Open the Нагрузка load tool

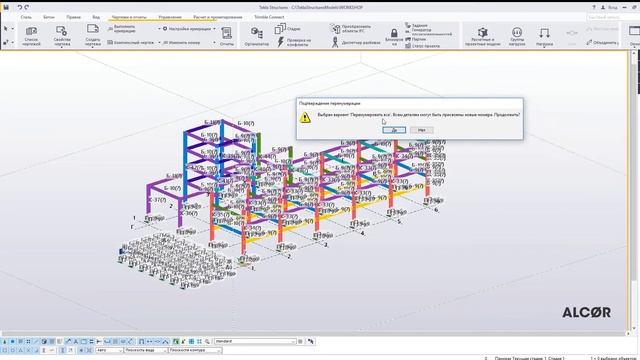[x=544, y=37]
